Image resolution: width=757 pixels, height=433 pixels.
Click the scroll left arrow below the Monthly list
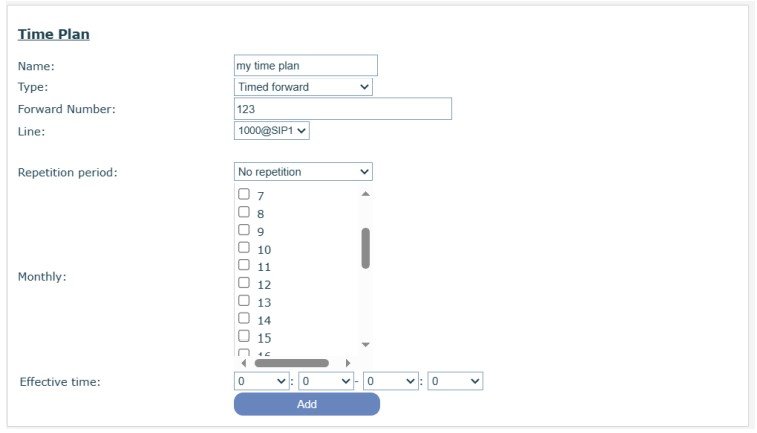pyautogui.click(x=243, y=363)
